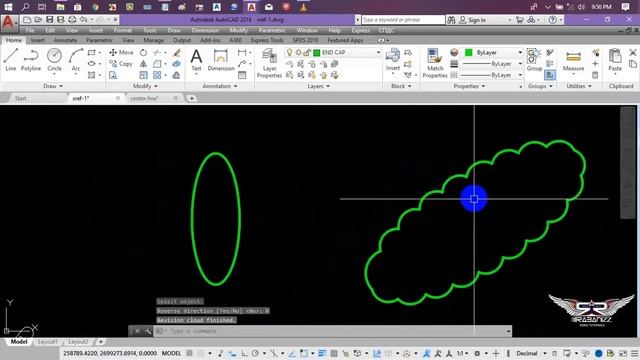Viewport: 640px width, 360px height.
Task: Select the Dimension tool
Action: pos(221,60)
